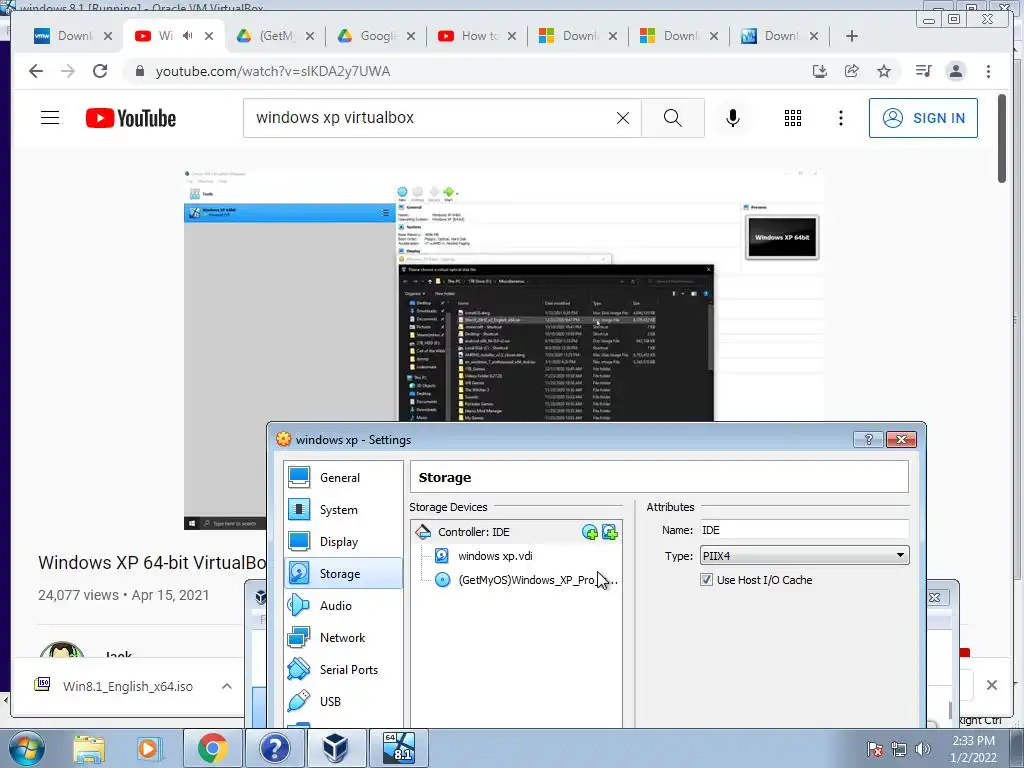1024x768 pixels.
Task: Select Controller: IDE in storage tree
Action: 473,532
